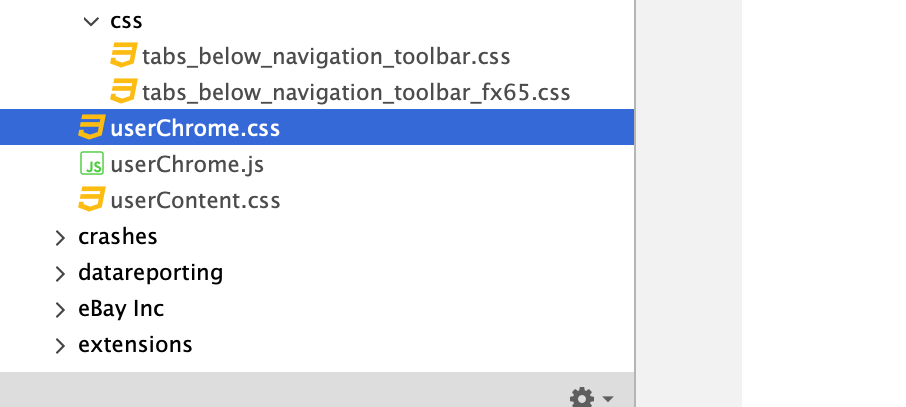
Task: Click the CSS icon beside tabs_below_navigation_toolbar_fx65.css
Action: 124,92
